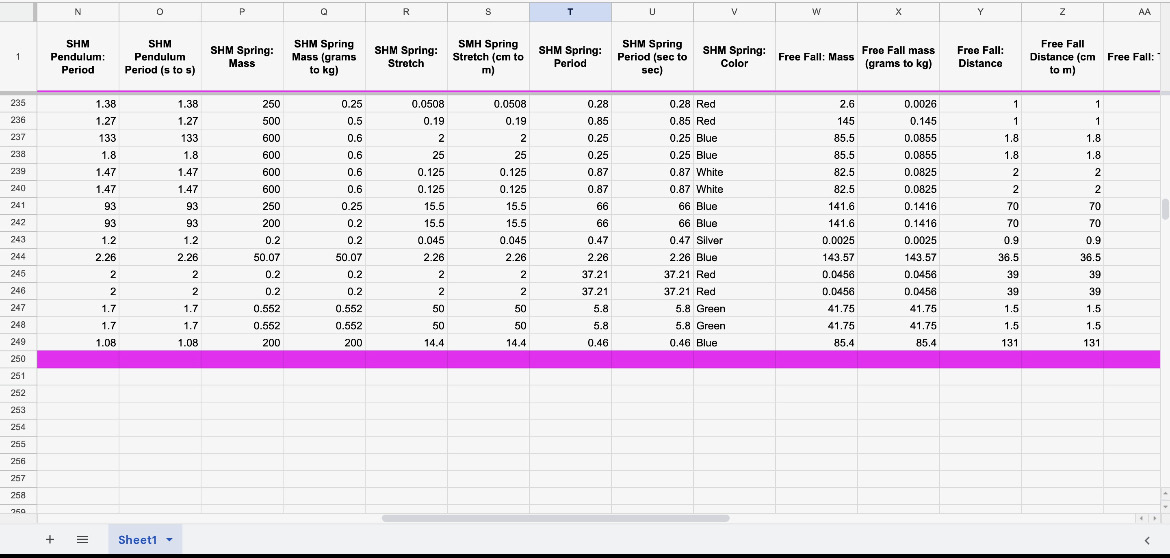The image size is (1170, 558).
Task: Click 'SHM Spring Period (sec to sec)' cell
Action: (653, 57)
